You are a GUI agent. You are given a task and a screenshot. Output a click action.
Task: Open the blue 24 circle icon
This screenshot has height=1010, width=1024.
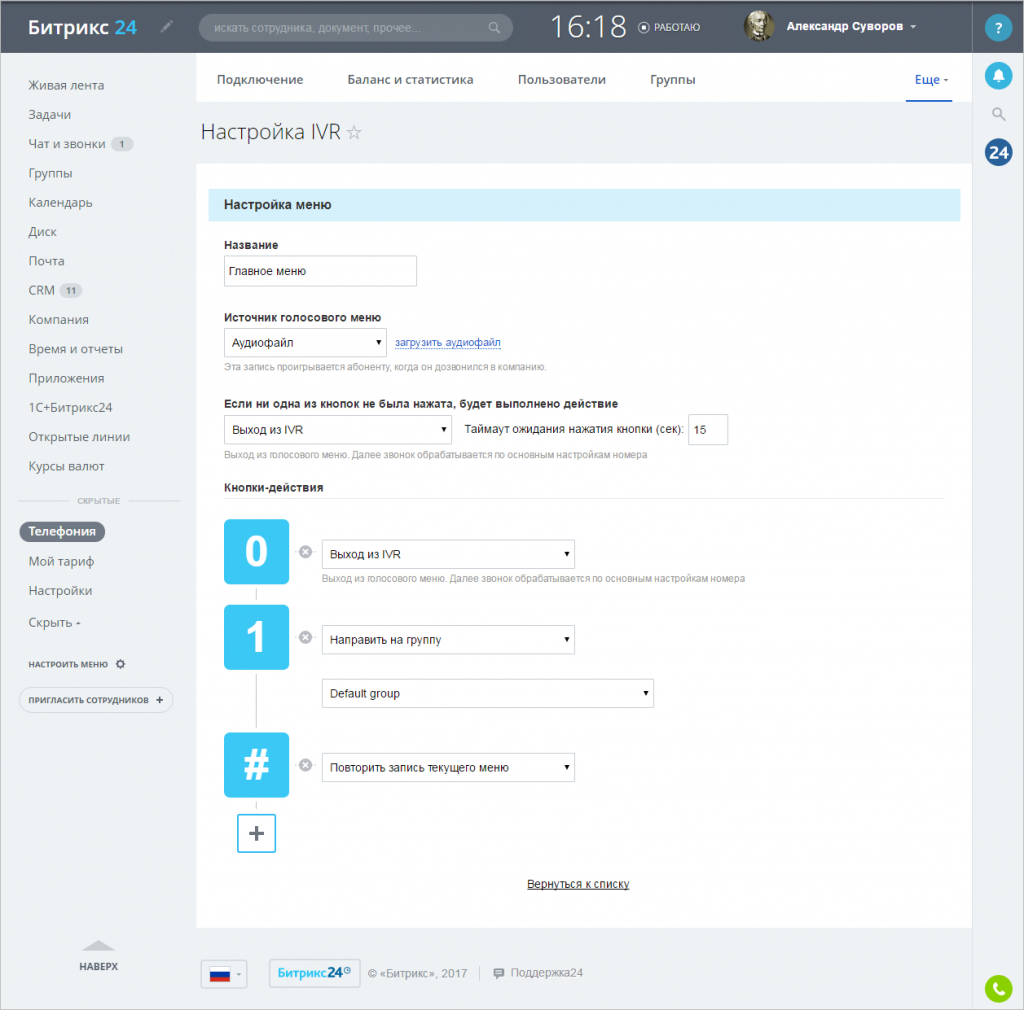click(x=998, y=152)
